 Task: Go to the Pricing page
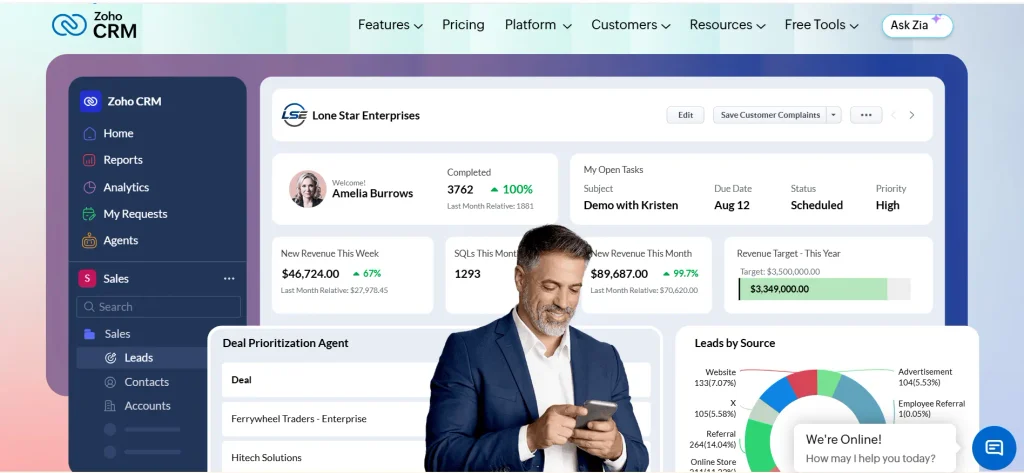[463, 25]
